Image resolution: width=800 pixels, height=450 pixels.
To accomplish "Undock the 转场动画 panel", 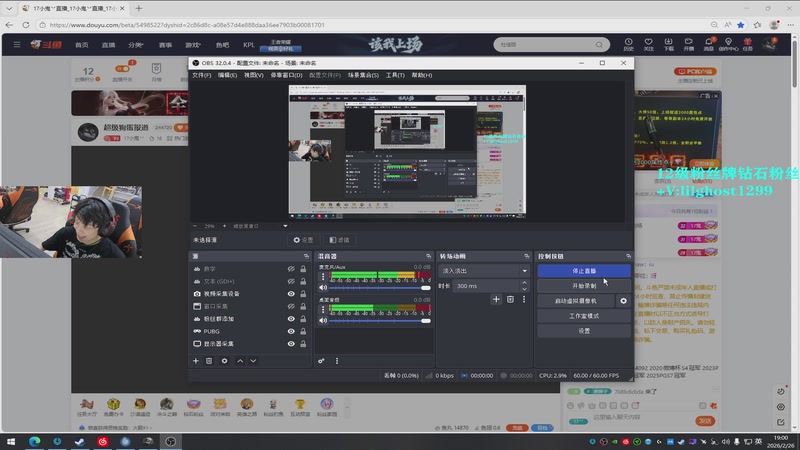I will 527,256.
